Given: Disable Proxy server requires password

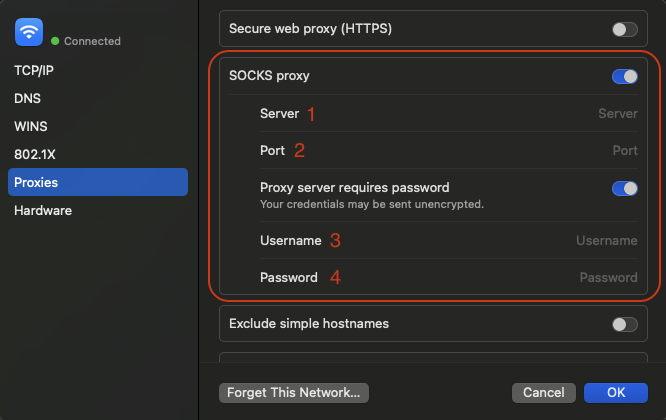Looking at the screenshot, I should click(x=624, y=188).
